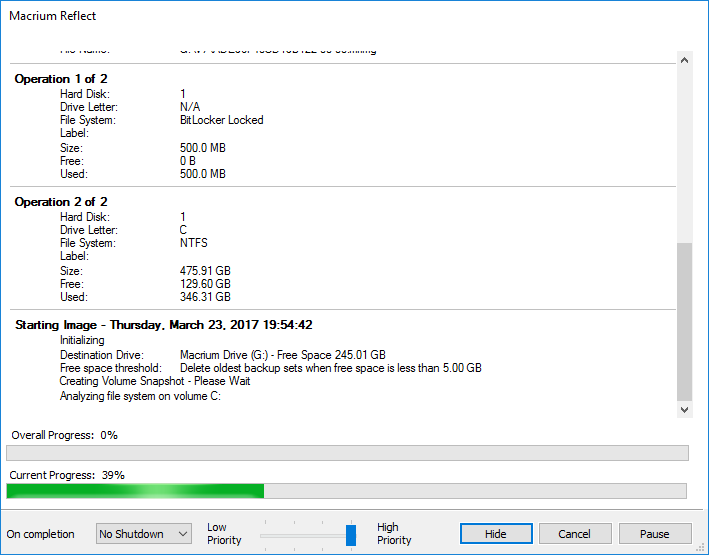
Task: Click the Macrium Reflect window title
Action: pyautogui.click(x=52, y=16)
